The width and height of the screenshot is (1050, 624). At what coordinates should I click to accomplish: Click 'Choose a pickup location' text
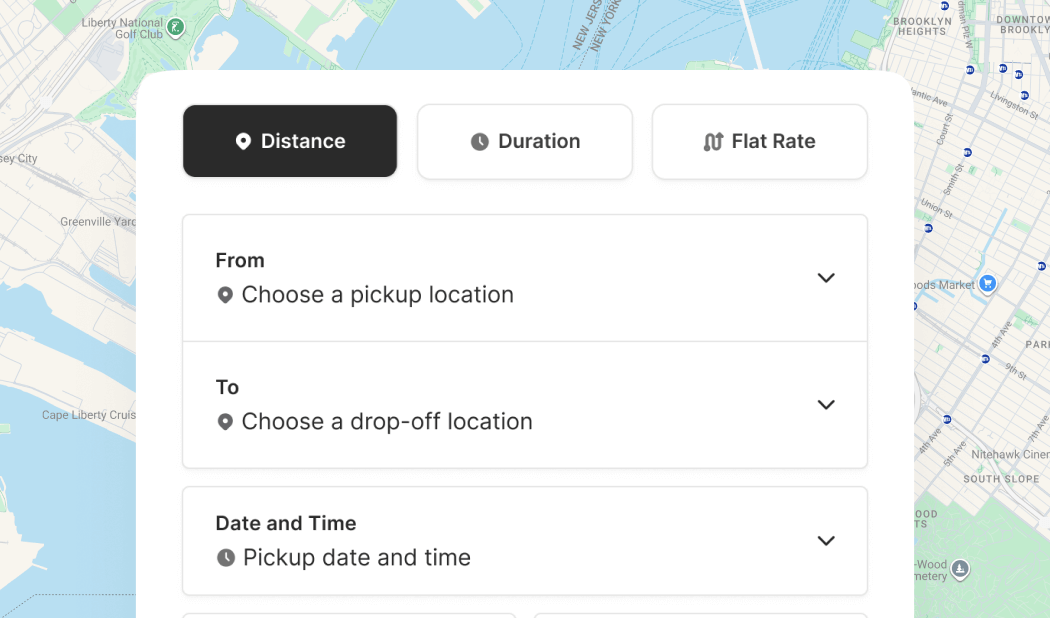click(377, 295)
